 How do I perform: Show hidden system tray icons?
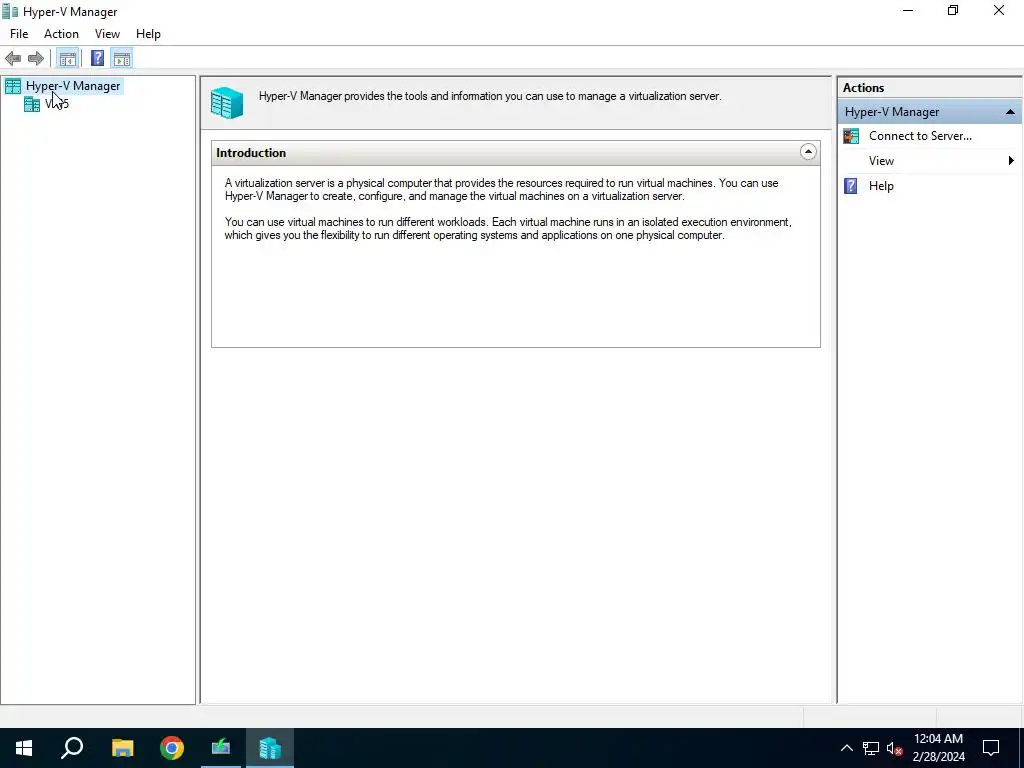tap(846, 748)
